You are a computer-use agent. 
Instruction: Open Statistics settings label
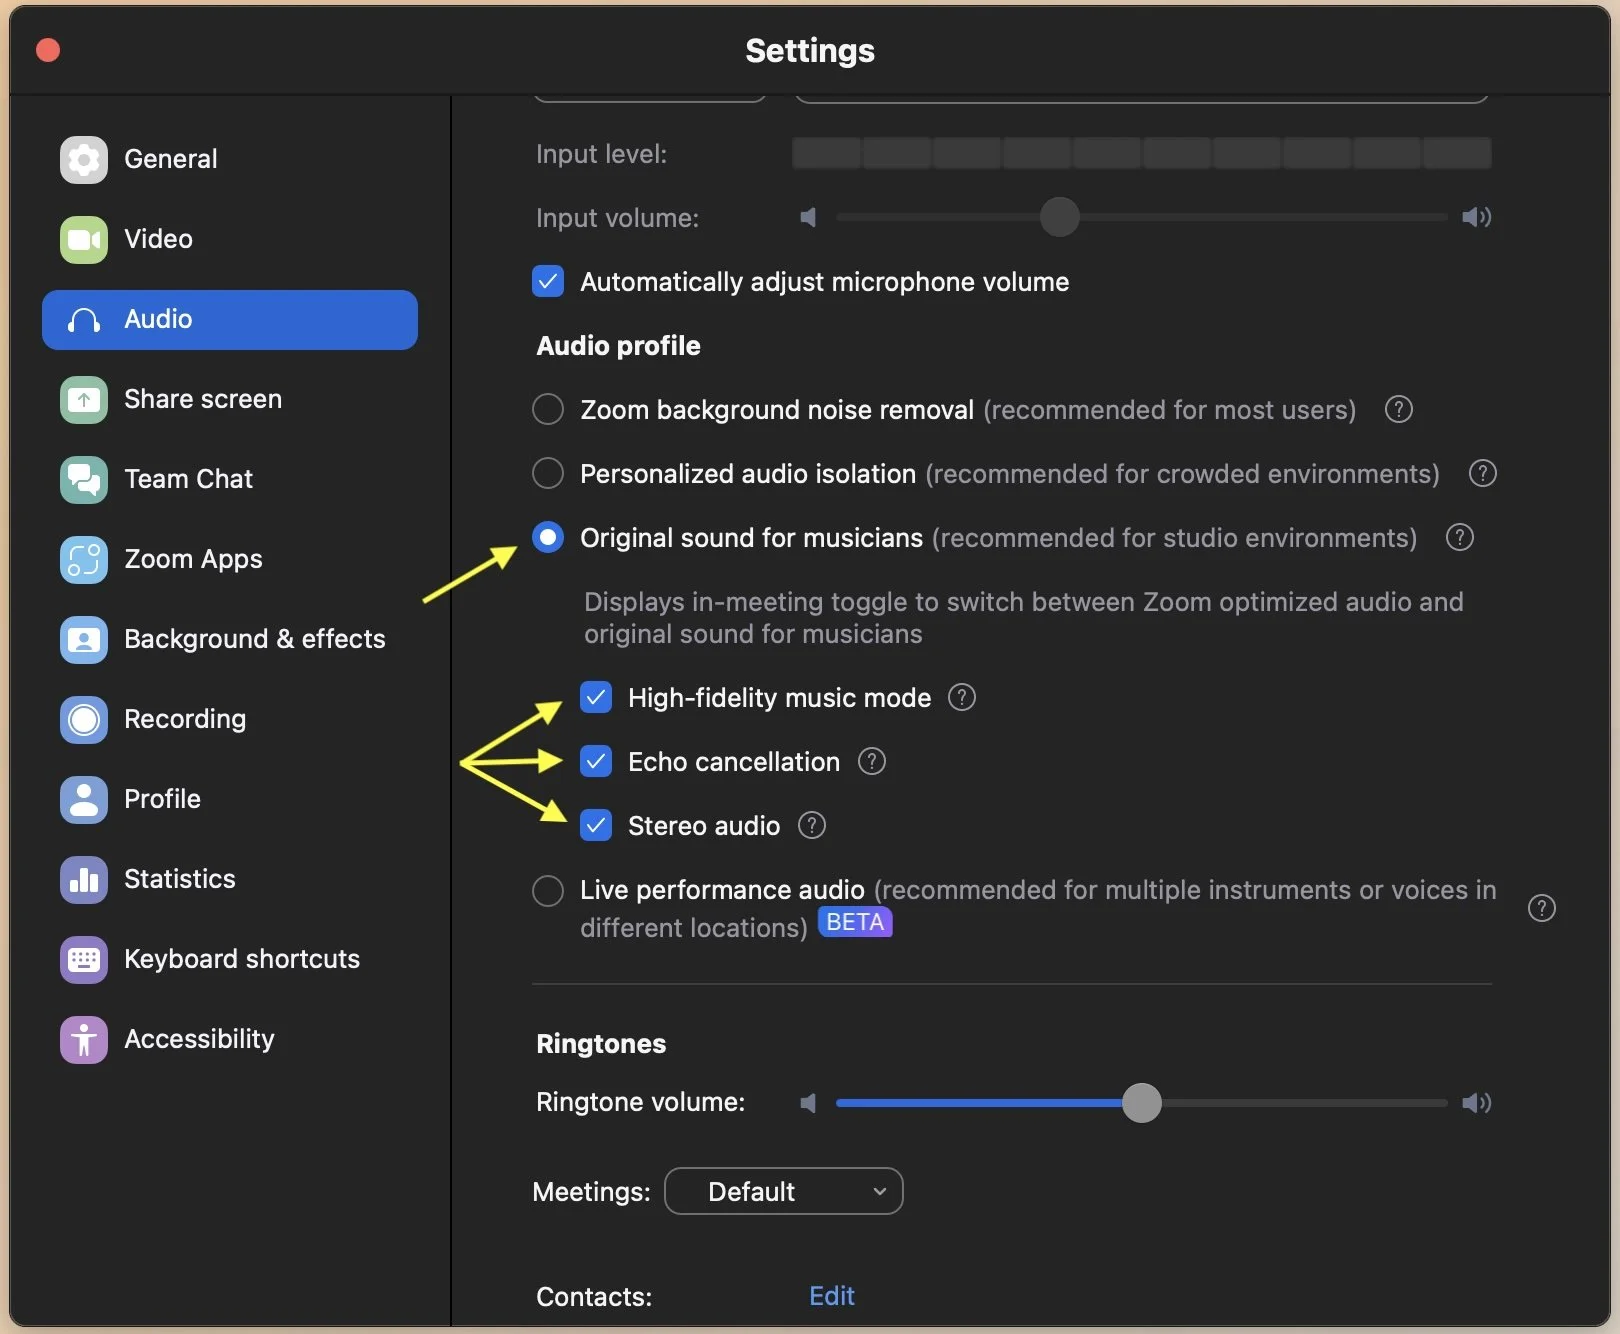coord(180,879)
